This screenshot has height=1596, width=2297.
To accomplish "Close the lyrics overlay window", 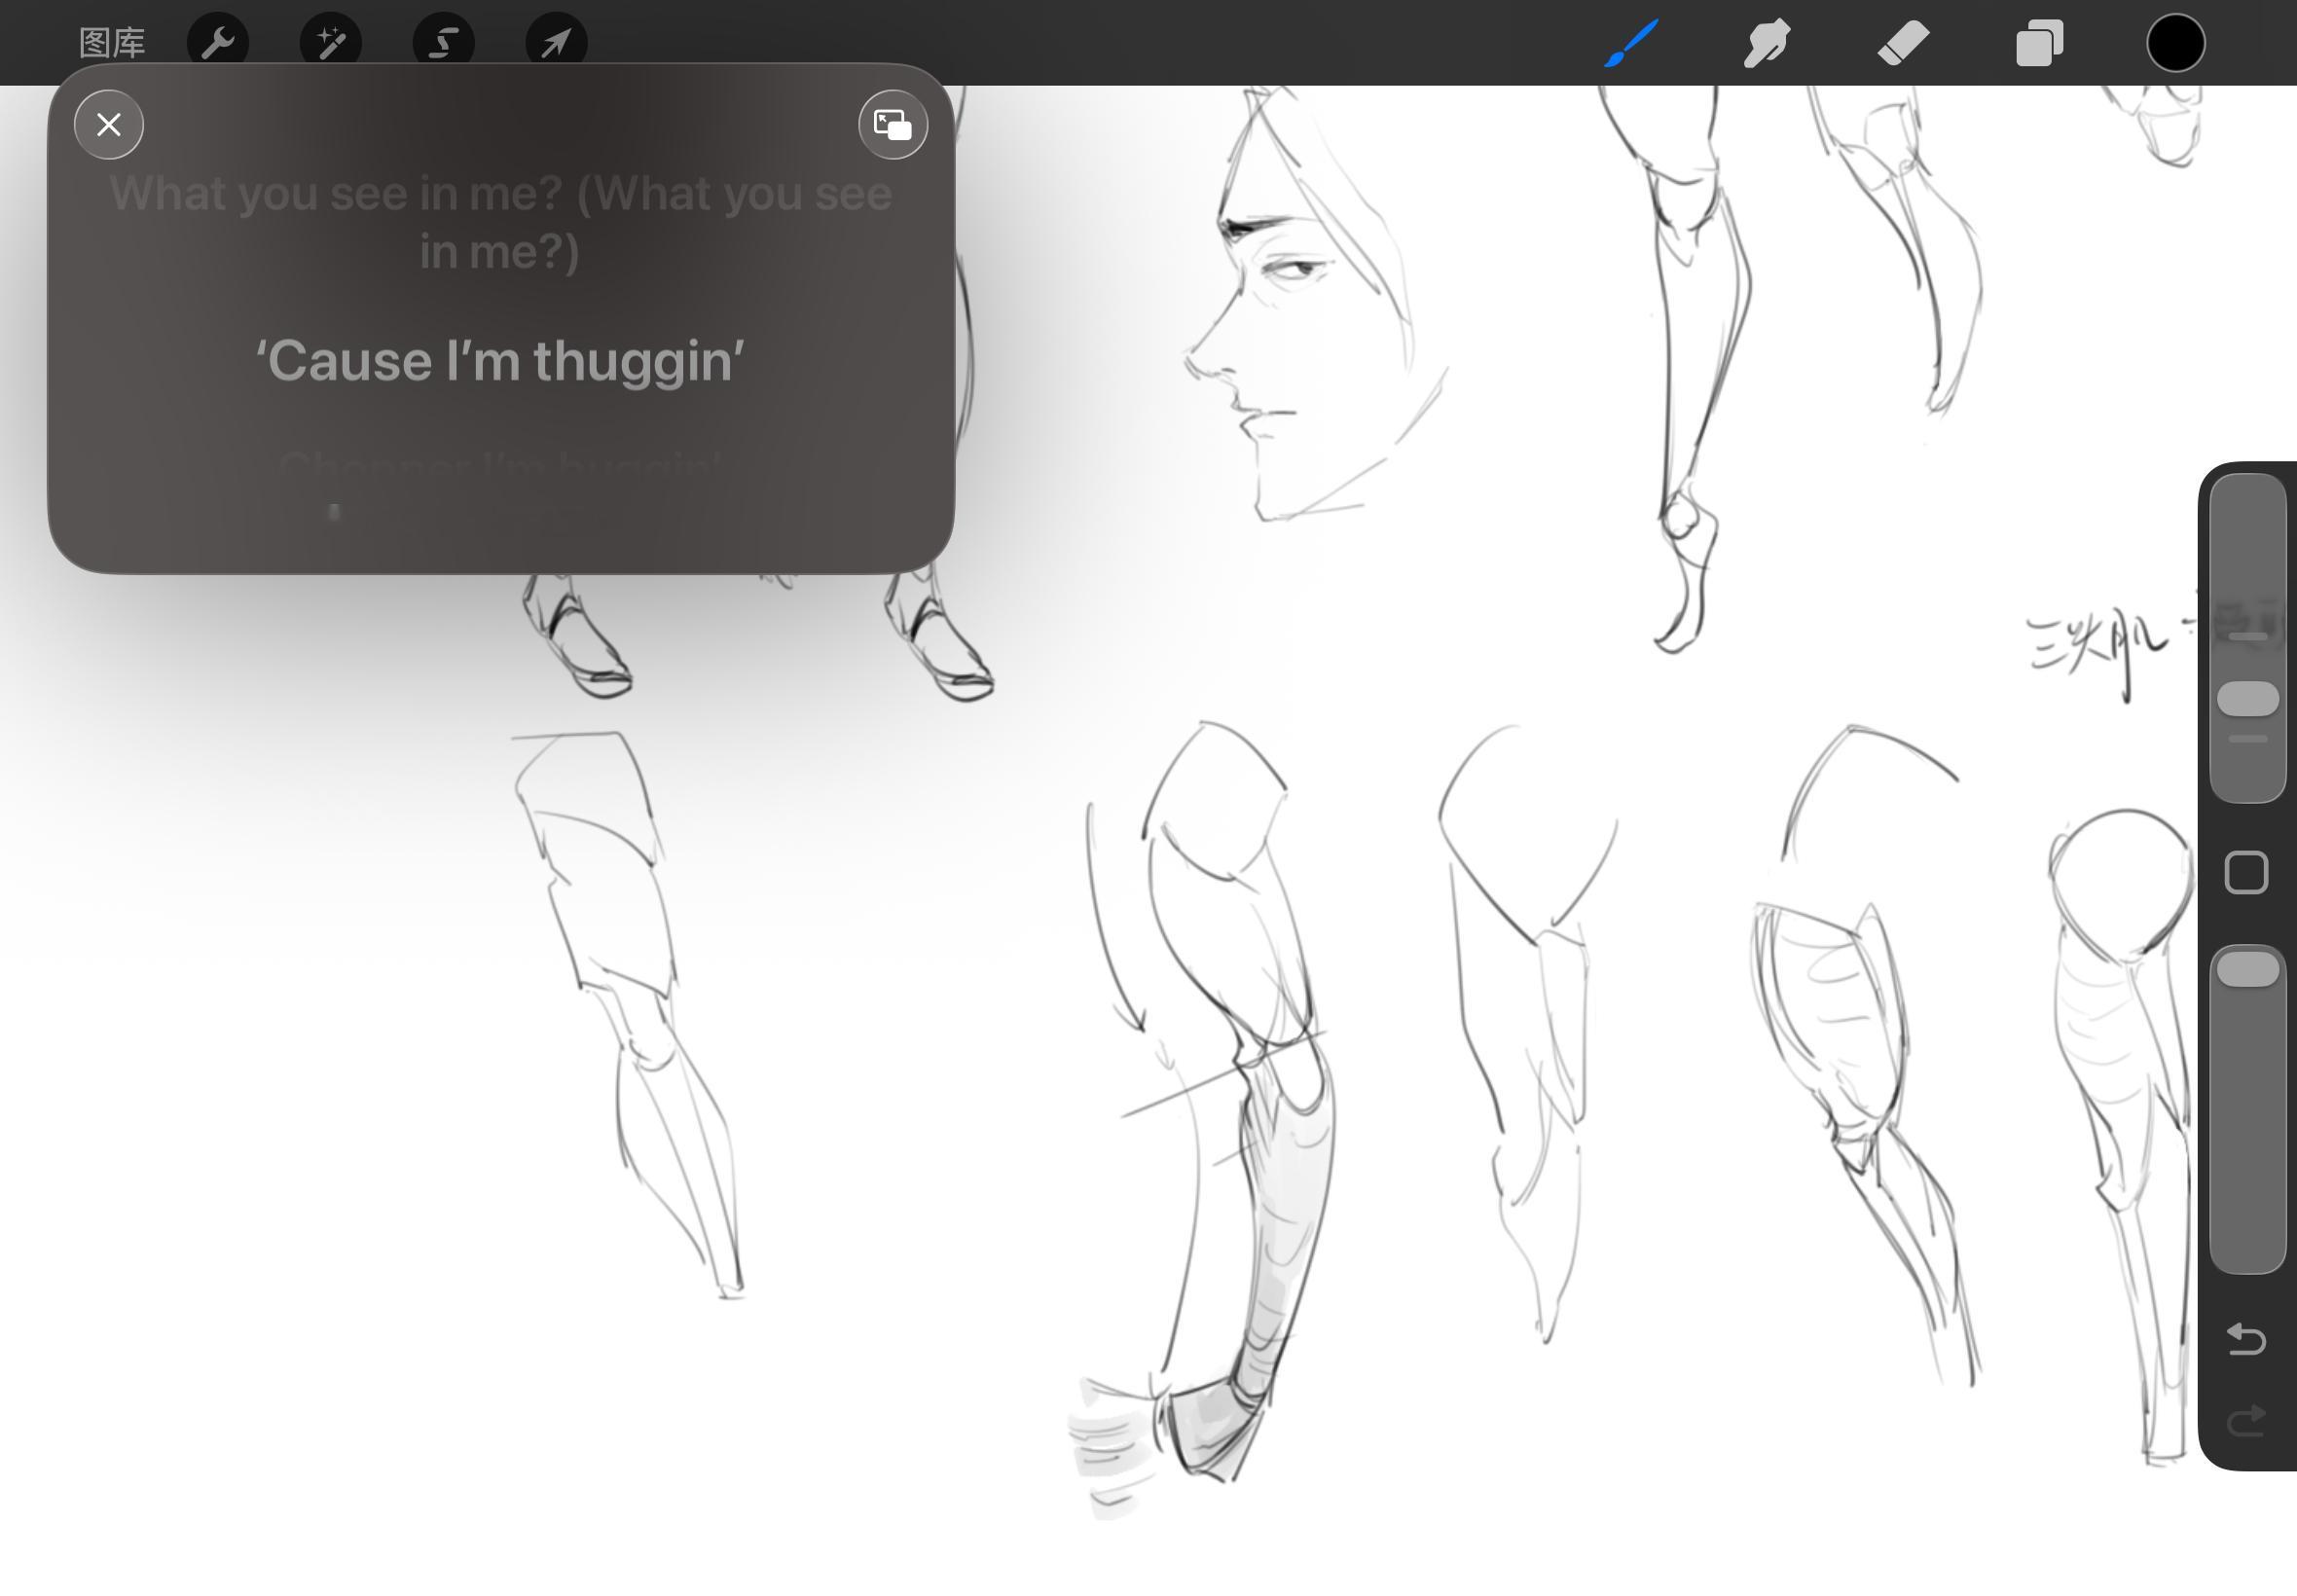I will (109, 125).
